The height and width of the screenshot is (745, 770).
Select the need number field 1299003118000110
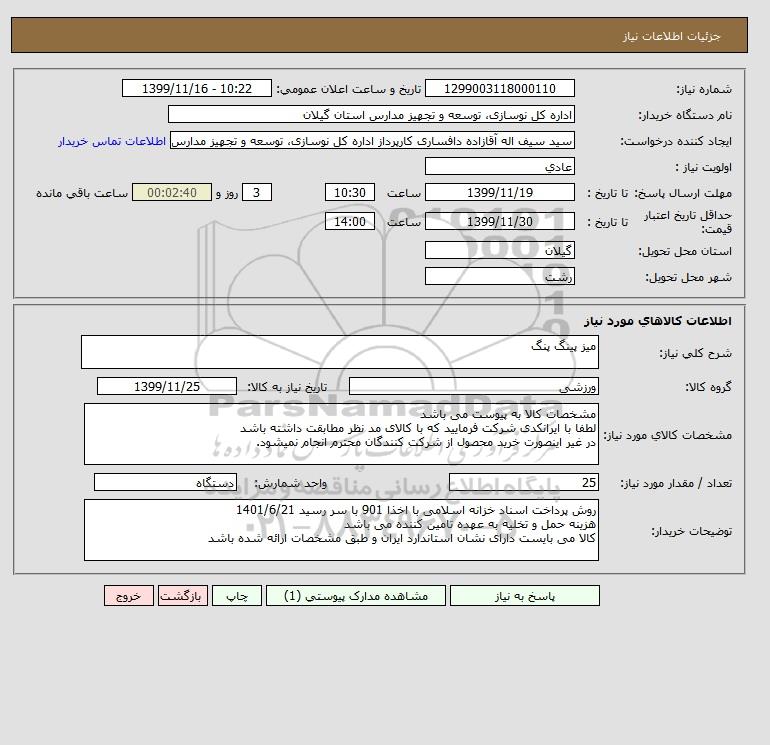(x=499, y=88)
